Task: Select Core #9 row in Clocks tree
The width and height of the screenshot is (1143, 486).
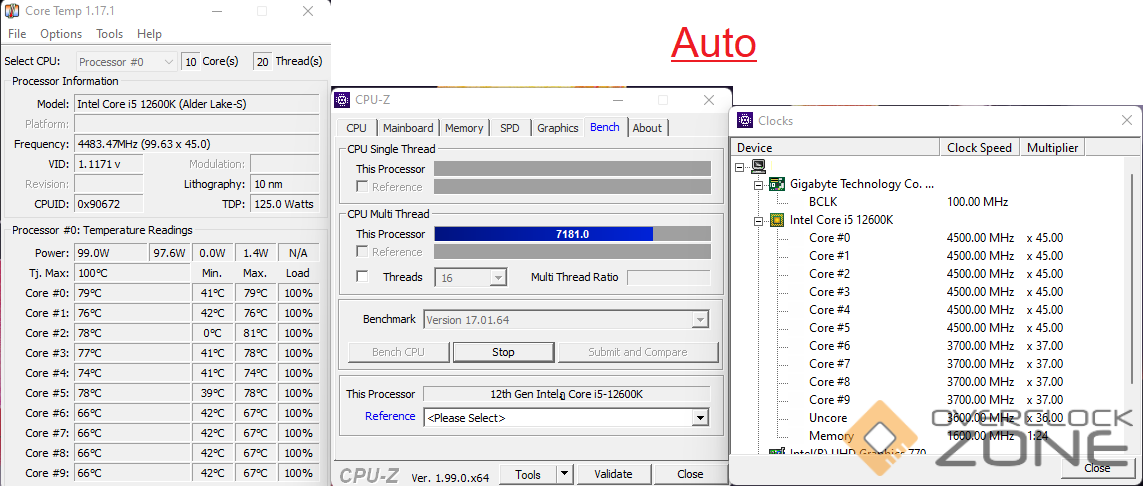Action: 830,399
